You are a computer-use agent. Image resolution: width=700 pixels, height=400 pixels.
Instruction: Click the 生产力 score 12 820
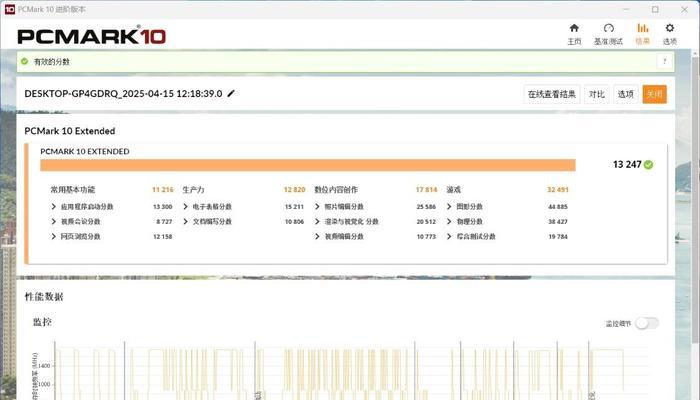click(294, 190)
